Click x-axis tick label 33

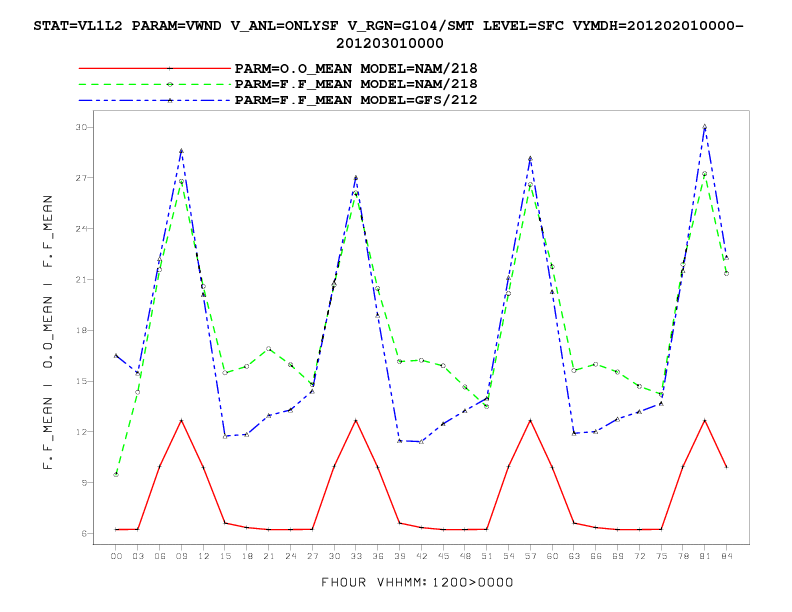pyautogui.click(x=356, y=556)
